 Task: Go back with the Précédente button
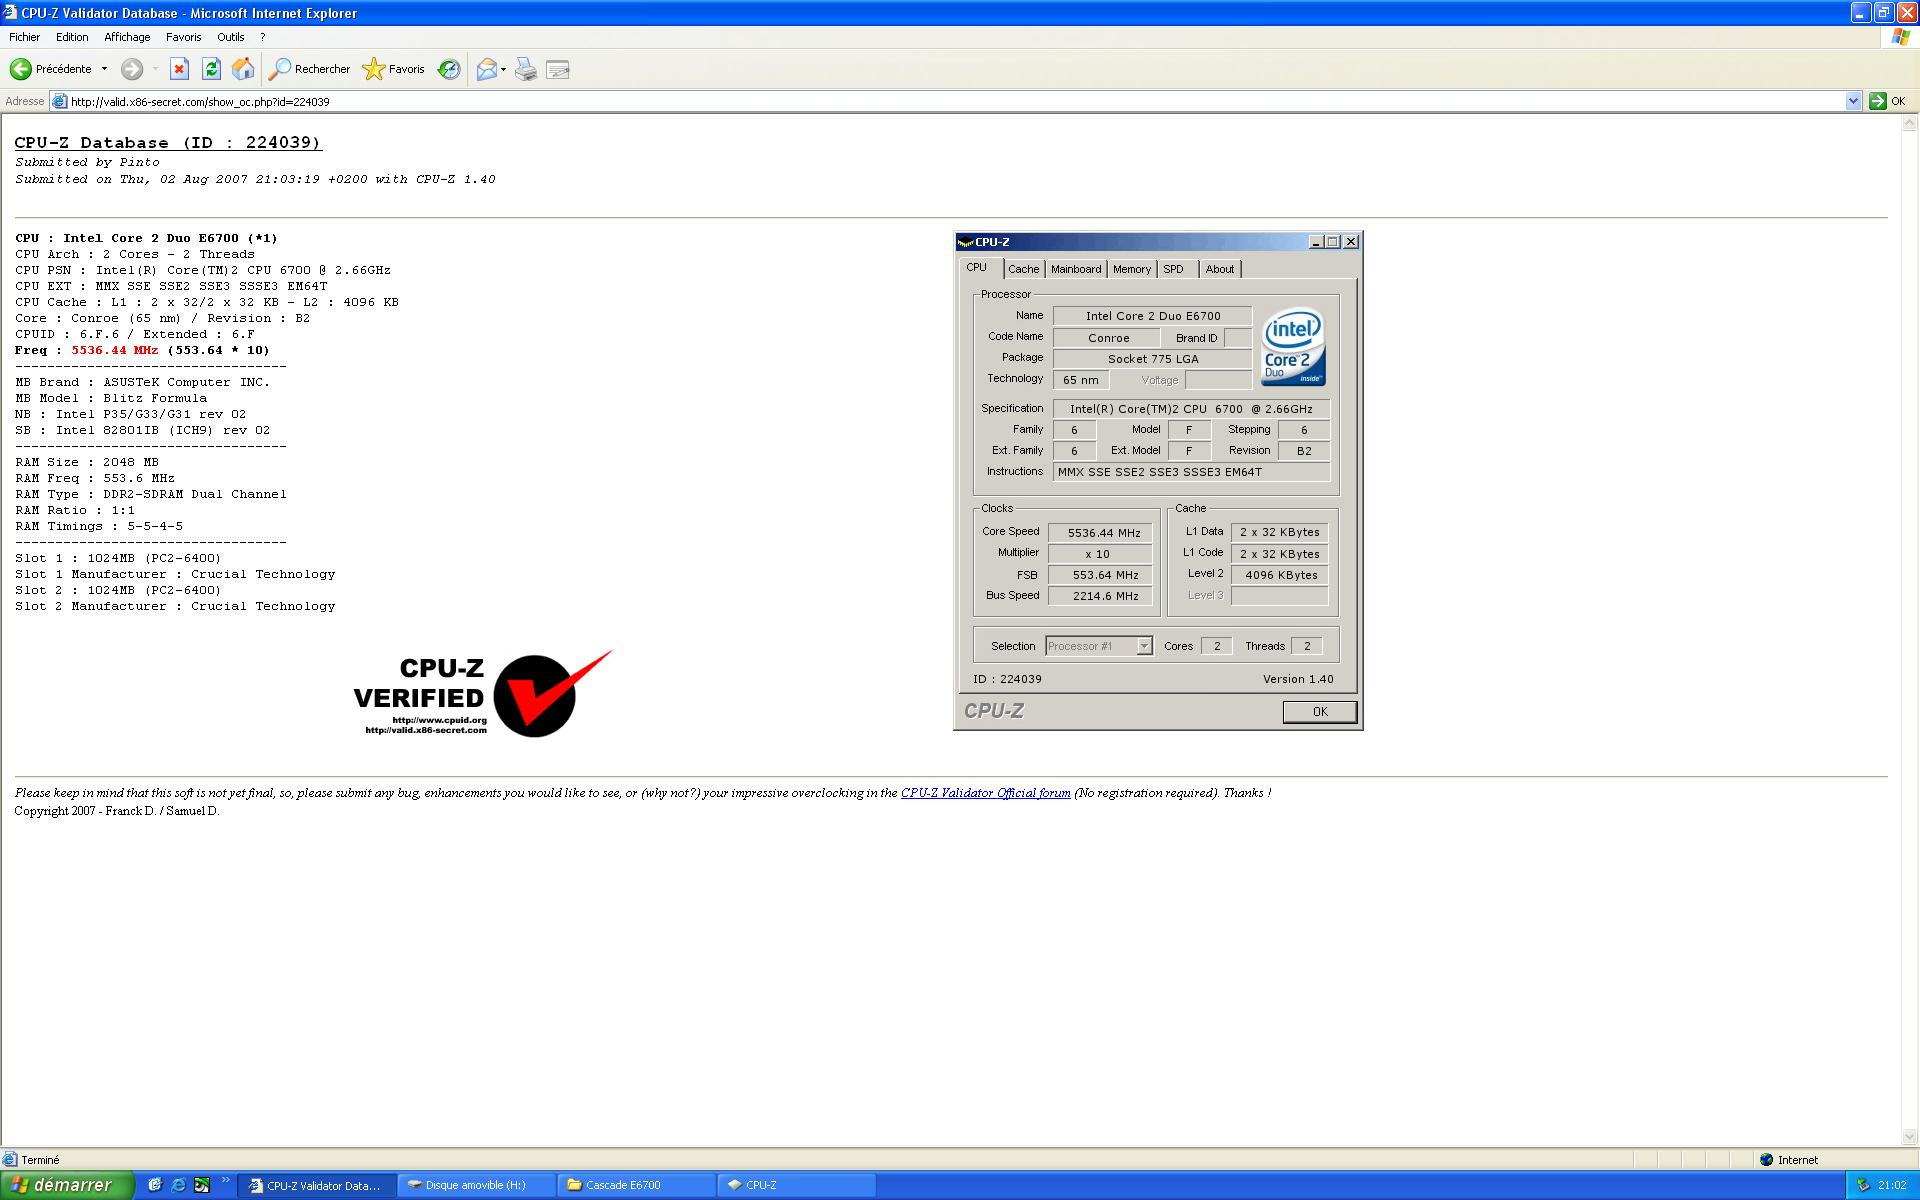(x=51, y=69)
